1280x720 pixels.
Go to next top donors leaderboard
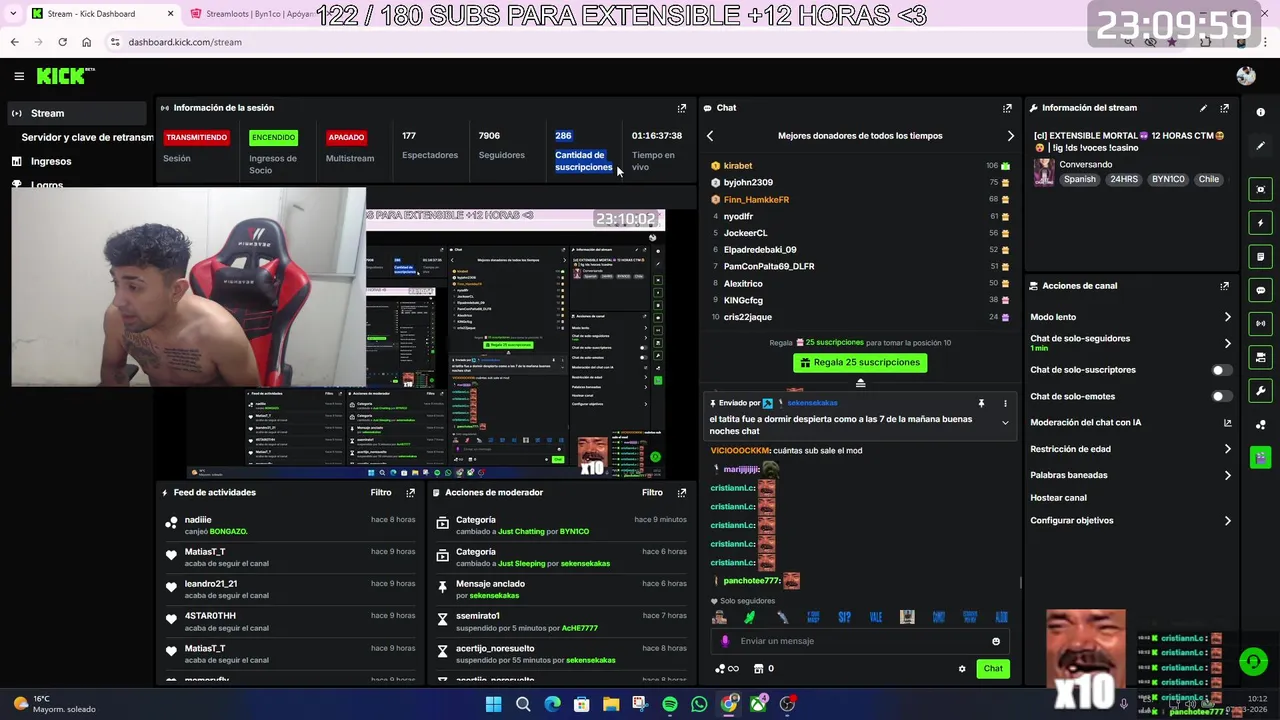point(1010,136)
